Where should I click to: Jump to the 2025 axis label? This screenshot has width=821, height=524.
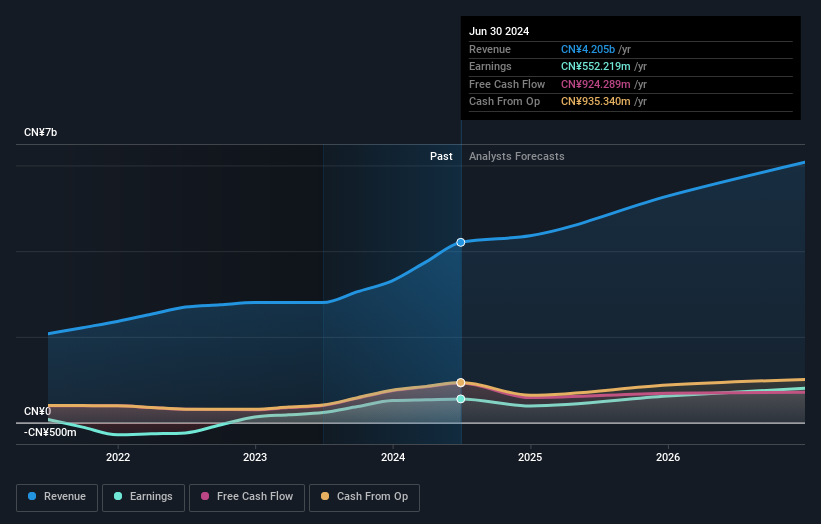point(530,458)
